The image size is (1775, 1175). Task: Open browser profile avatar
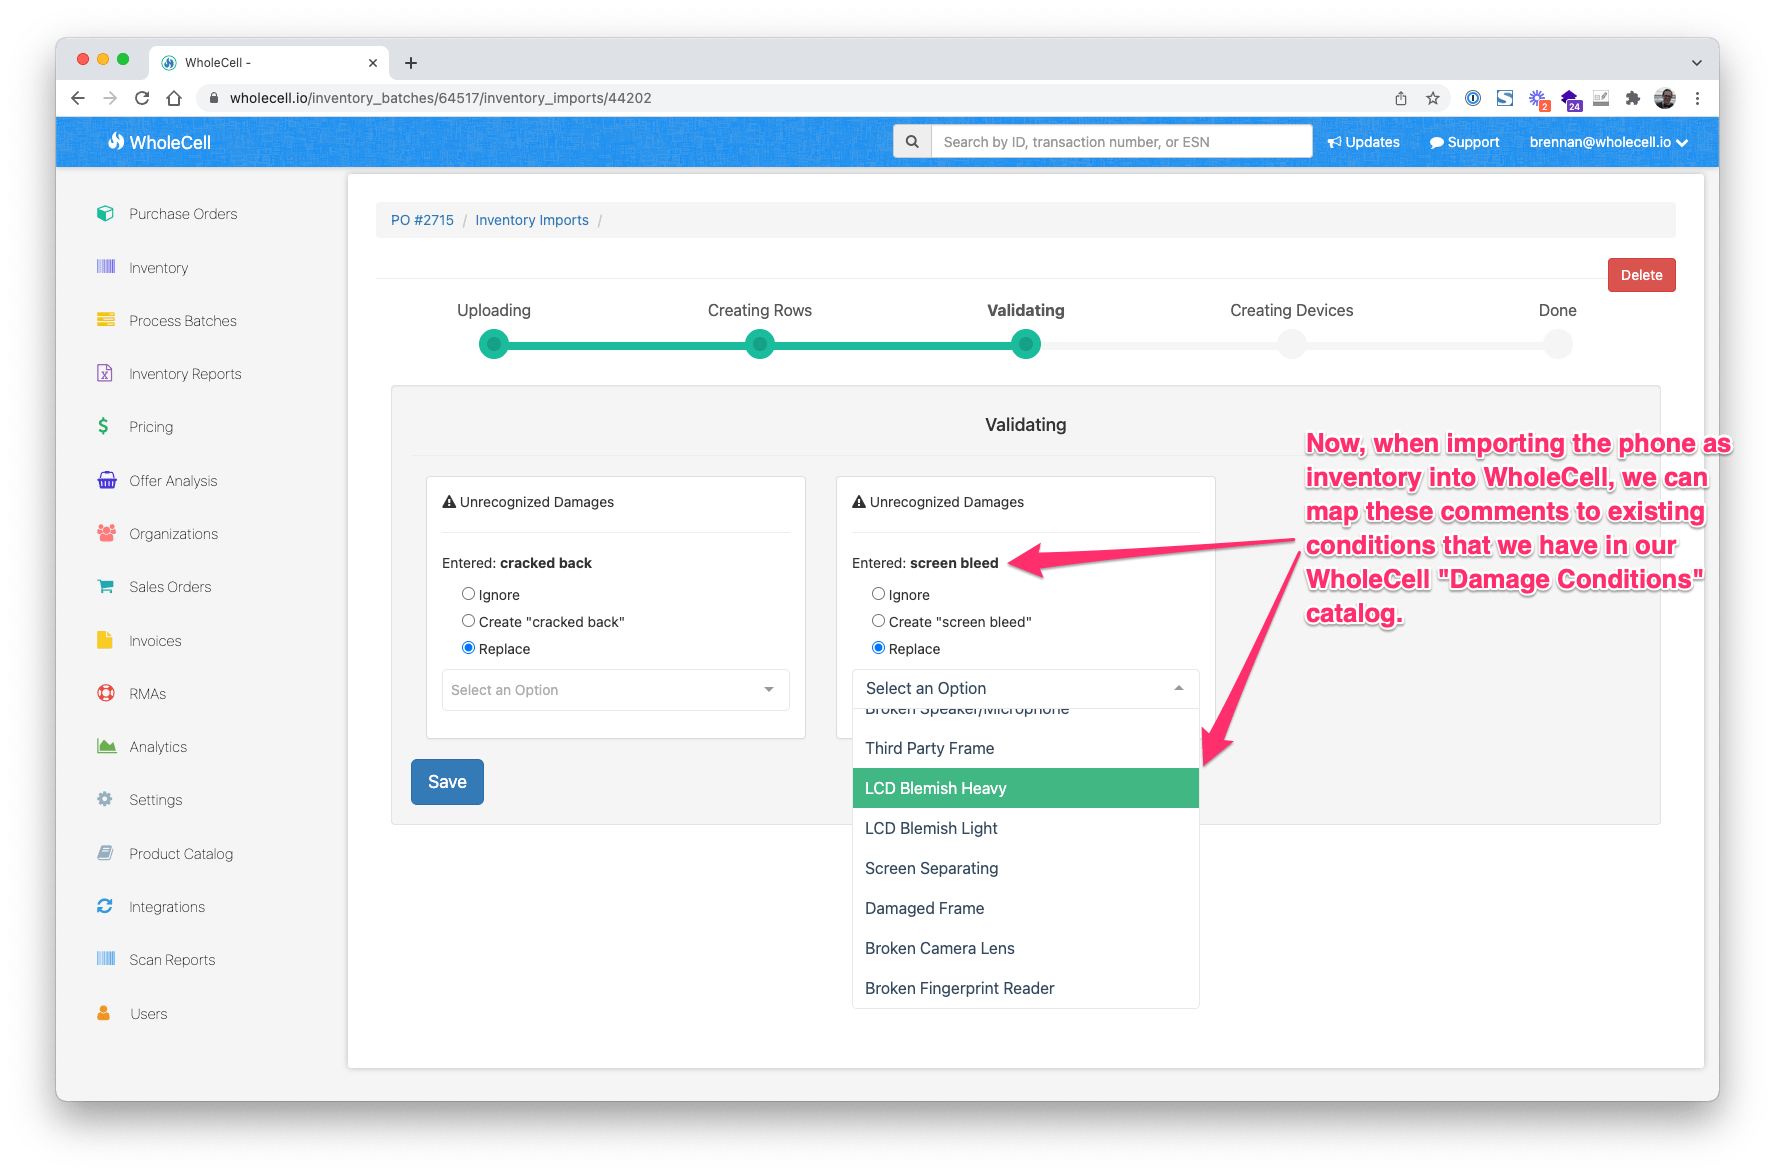(1665, 98)
